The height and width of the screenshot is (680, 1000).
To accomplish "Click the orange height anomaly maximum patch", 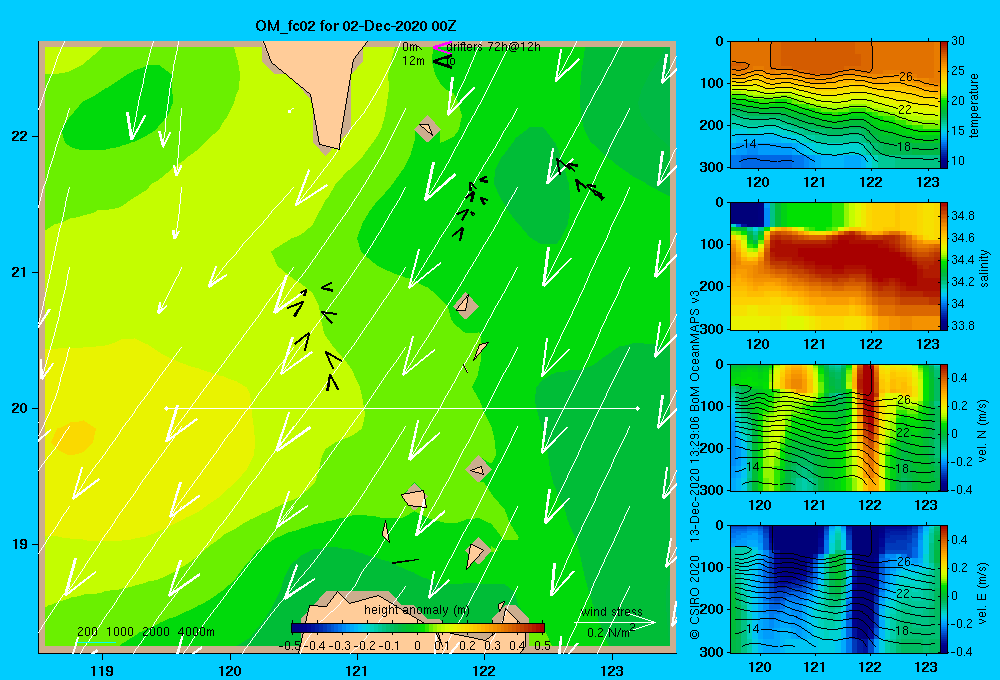I will 74,438.
